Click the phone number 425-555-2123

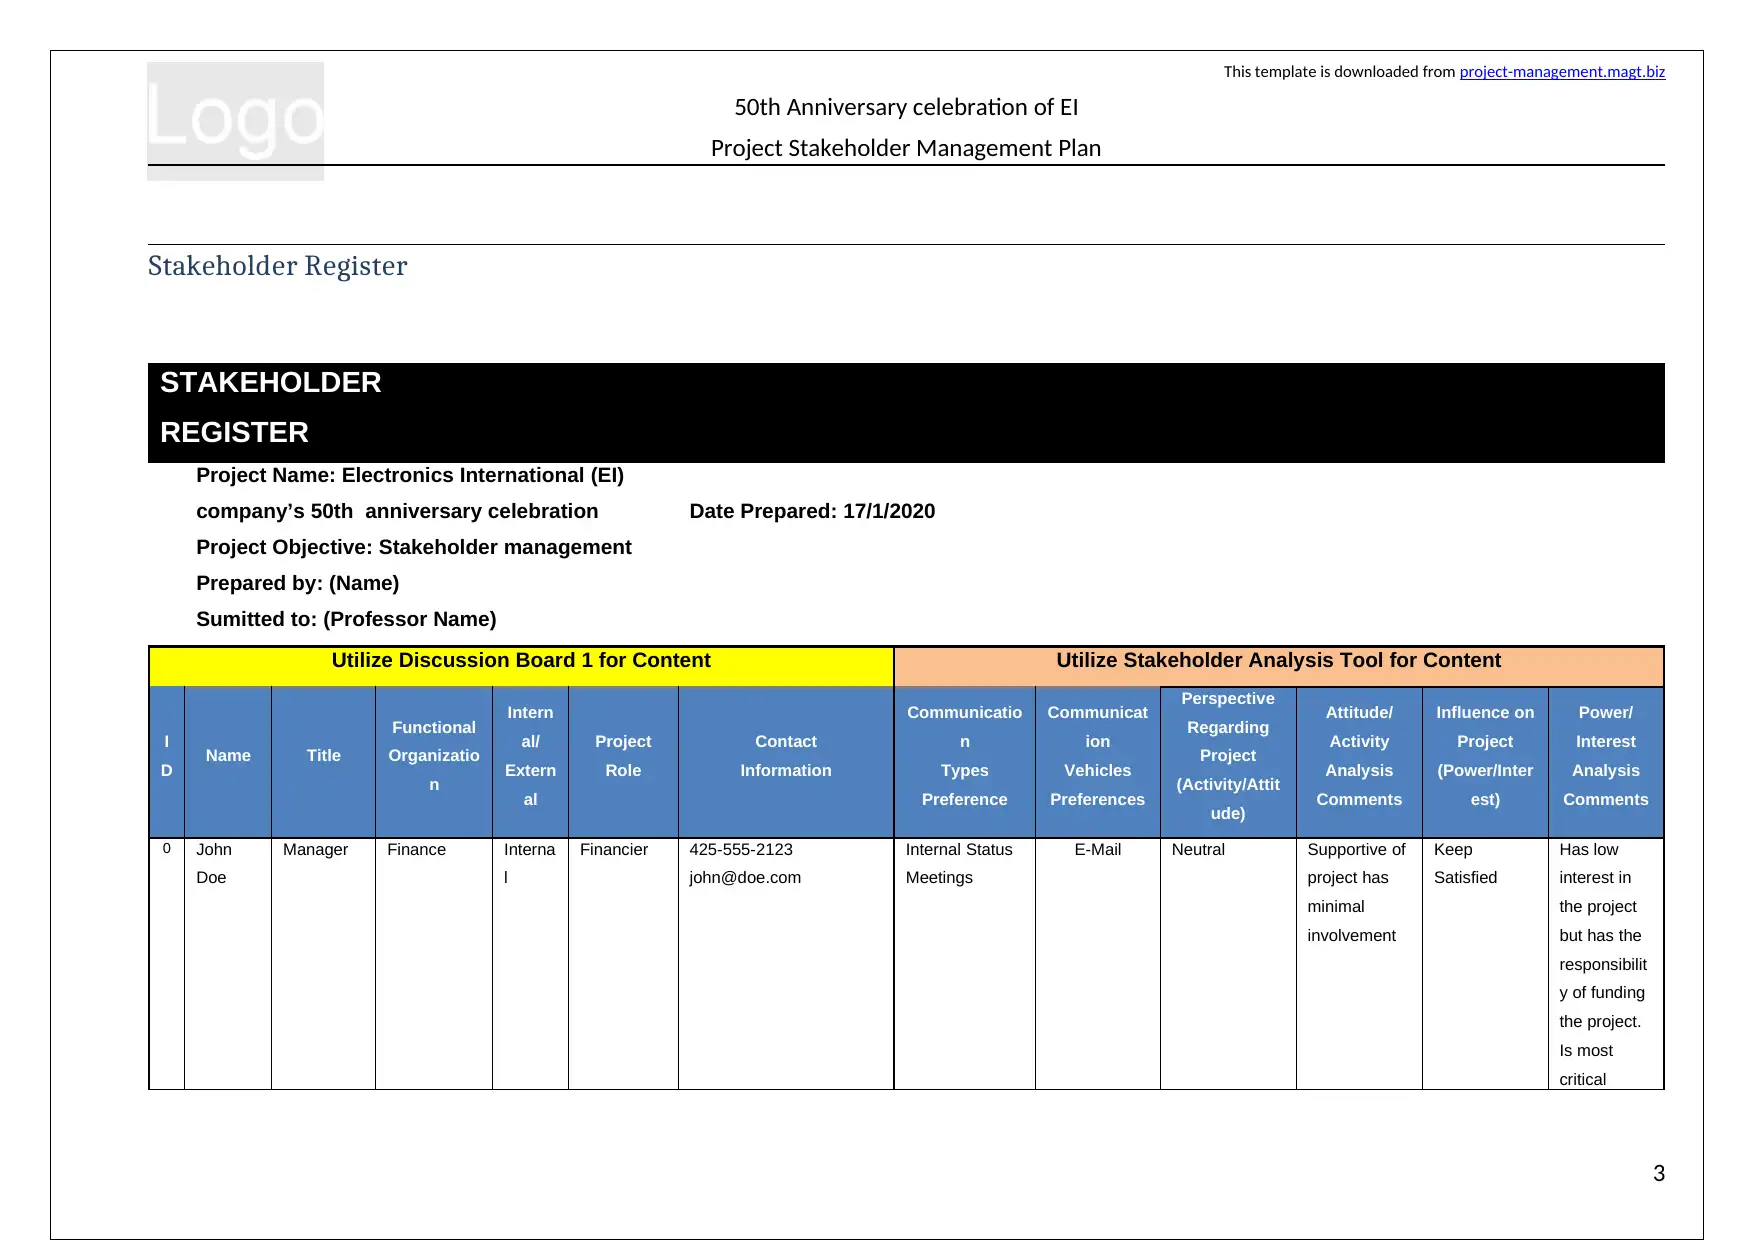tap(741, 849)
